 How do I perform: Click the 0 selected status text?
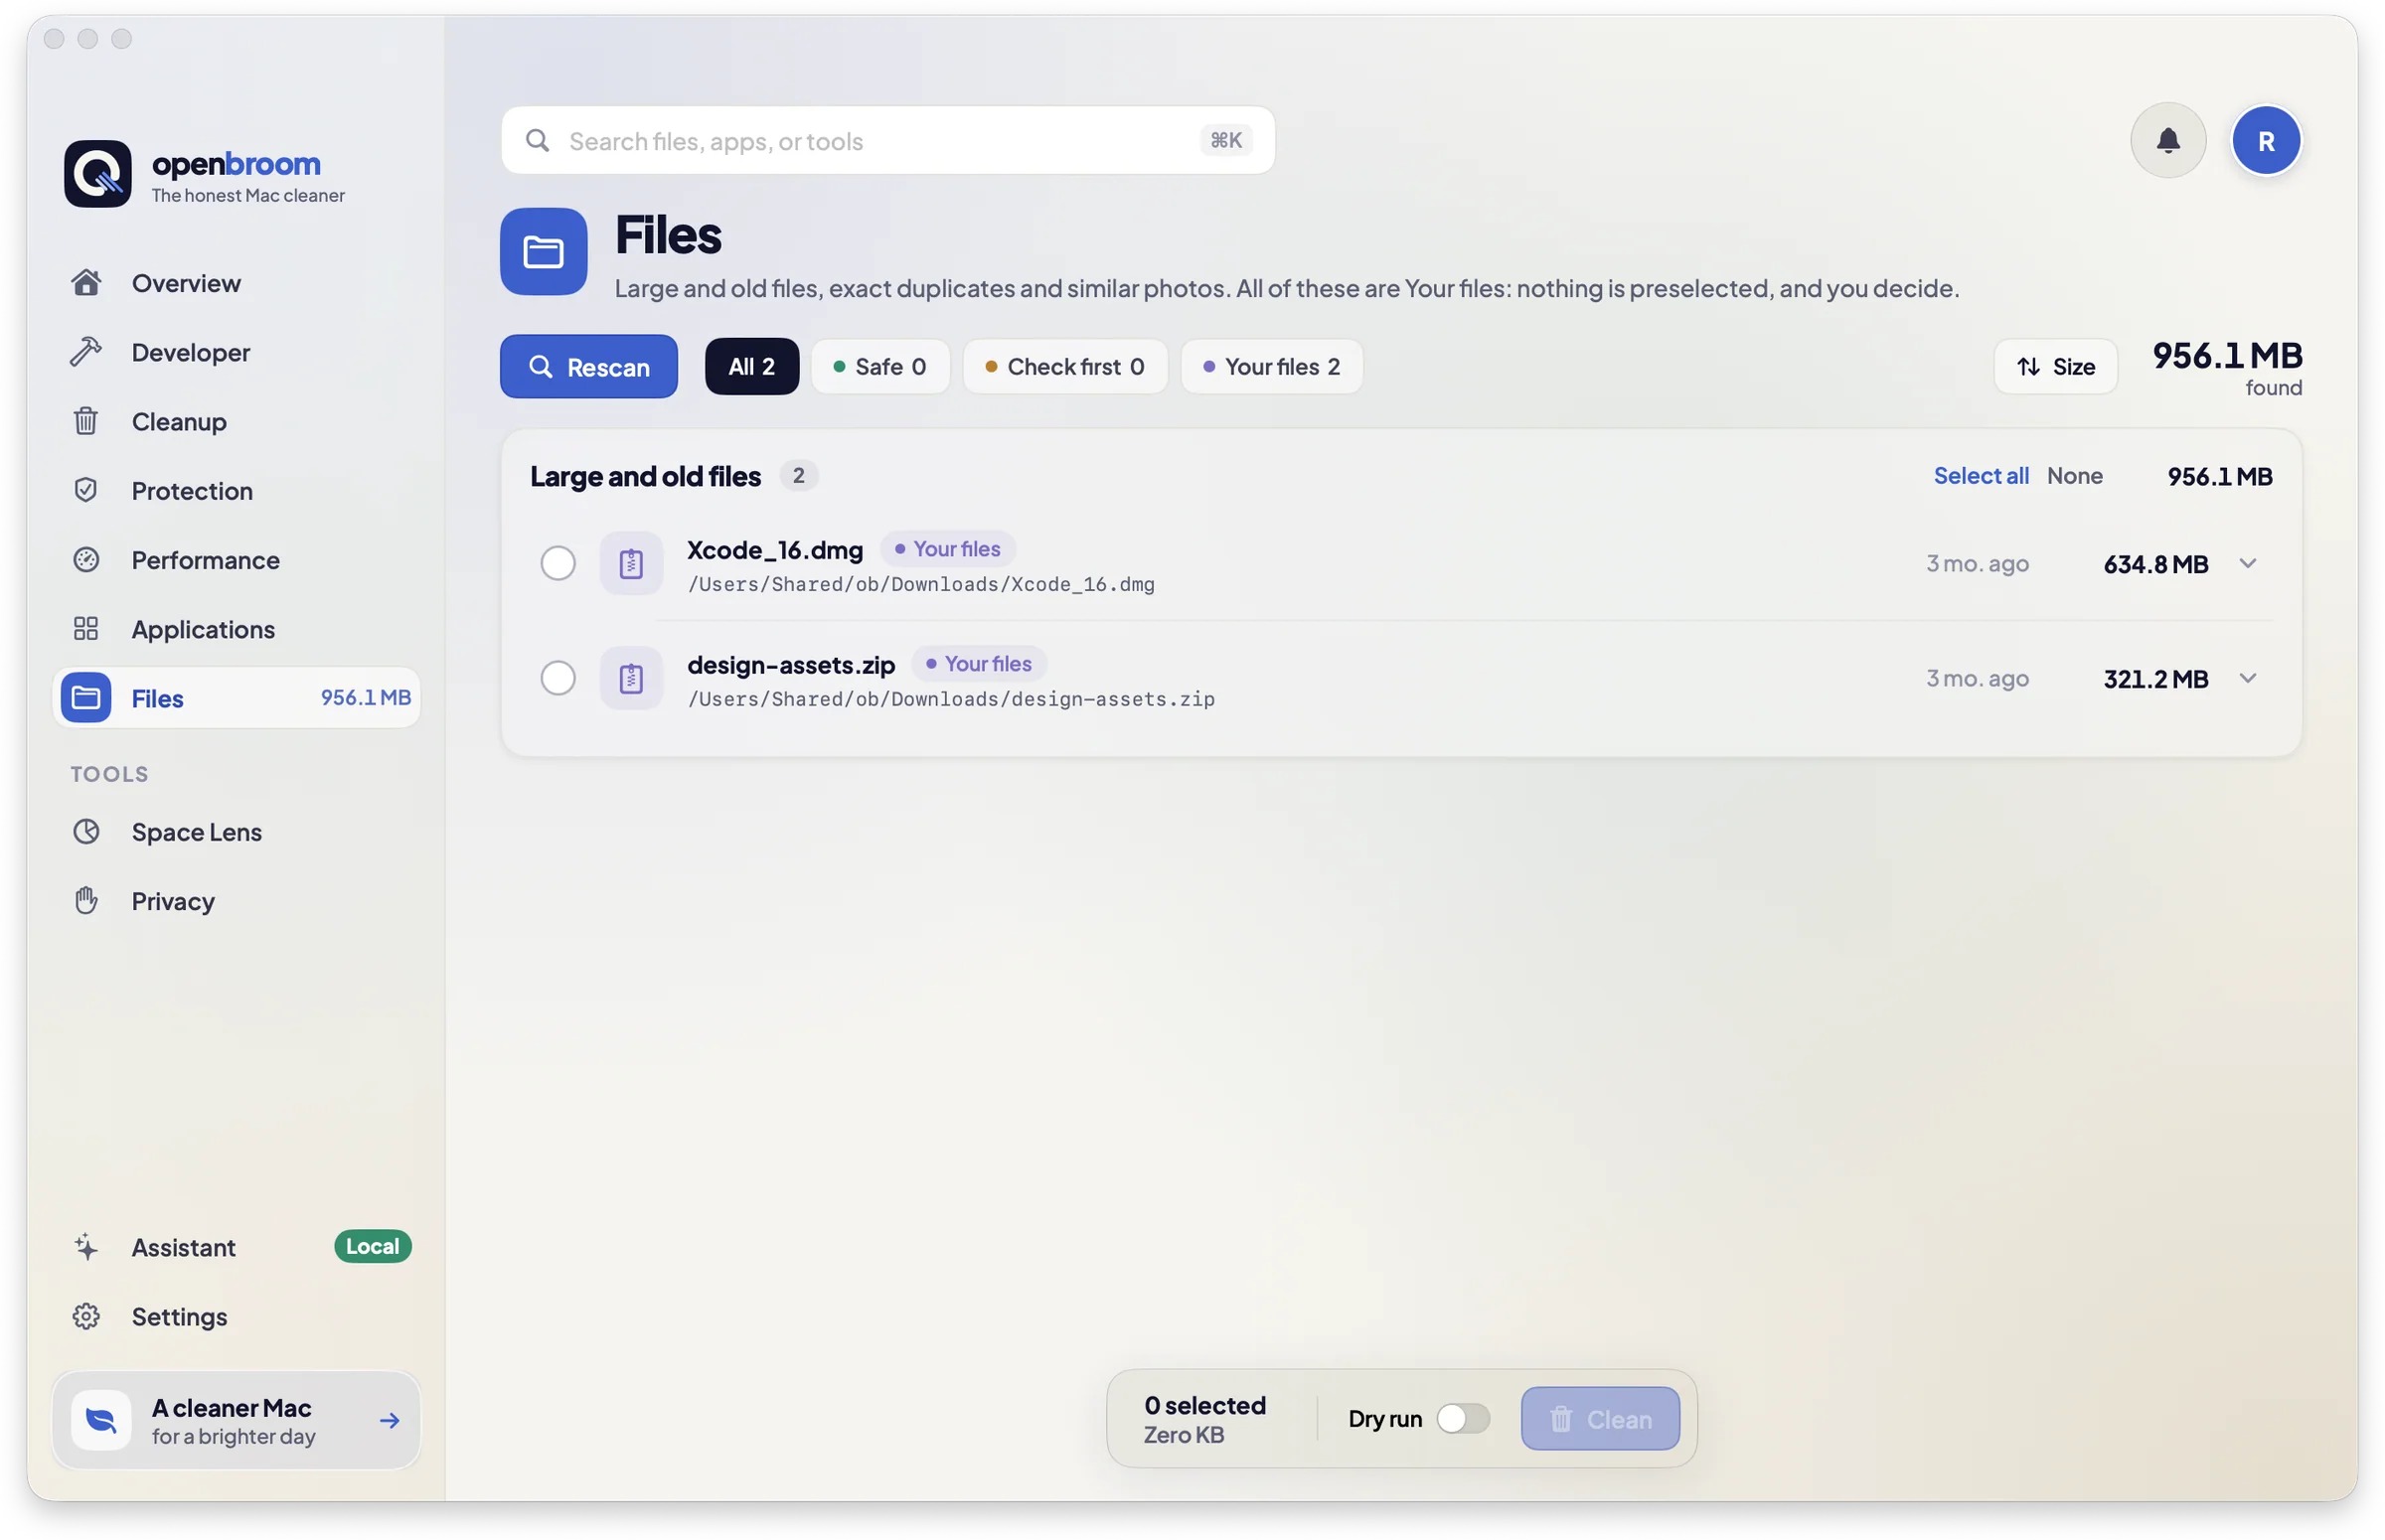[1204, 1405]
